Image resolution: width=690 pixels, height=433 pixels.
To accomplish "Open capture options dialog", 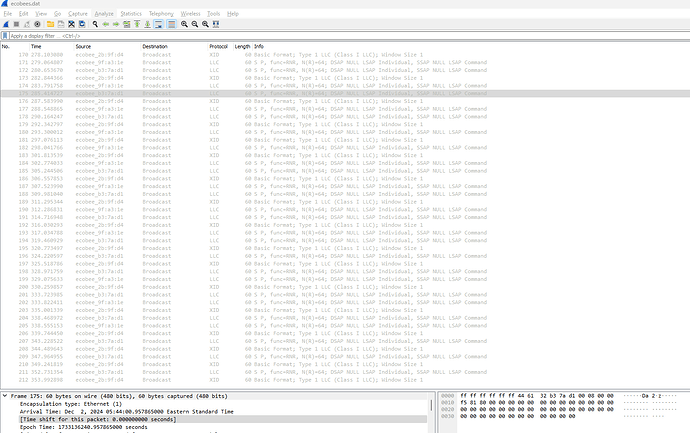I will click(x=37, y=24).
